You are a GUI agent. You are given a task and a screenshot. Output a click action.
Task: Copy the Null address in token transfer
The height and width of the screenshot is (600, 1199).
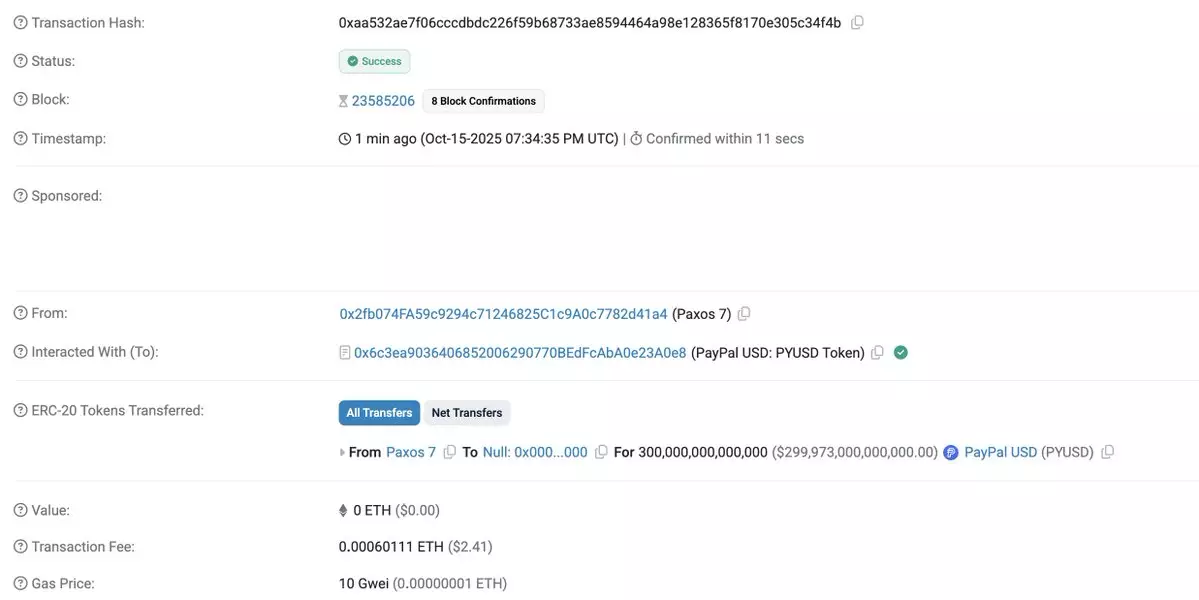coord(601,452)
